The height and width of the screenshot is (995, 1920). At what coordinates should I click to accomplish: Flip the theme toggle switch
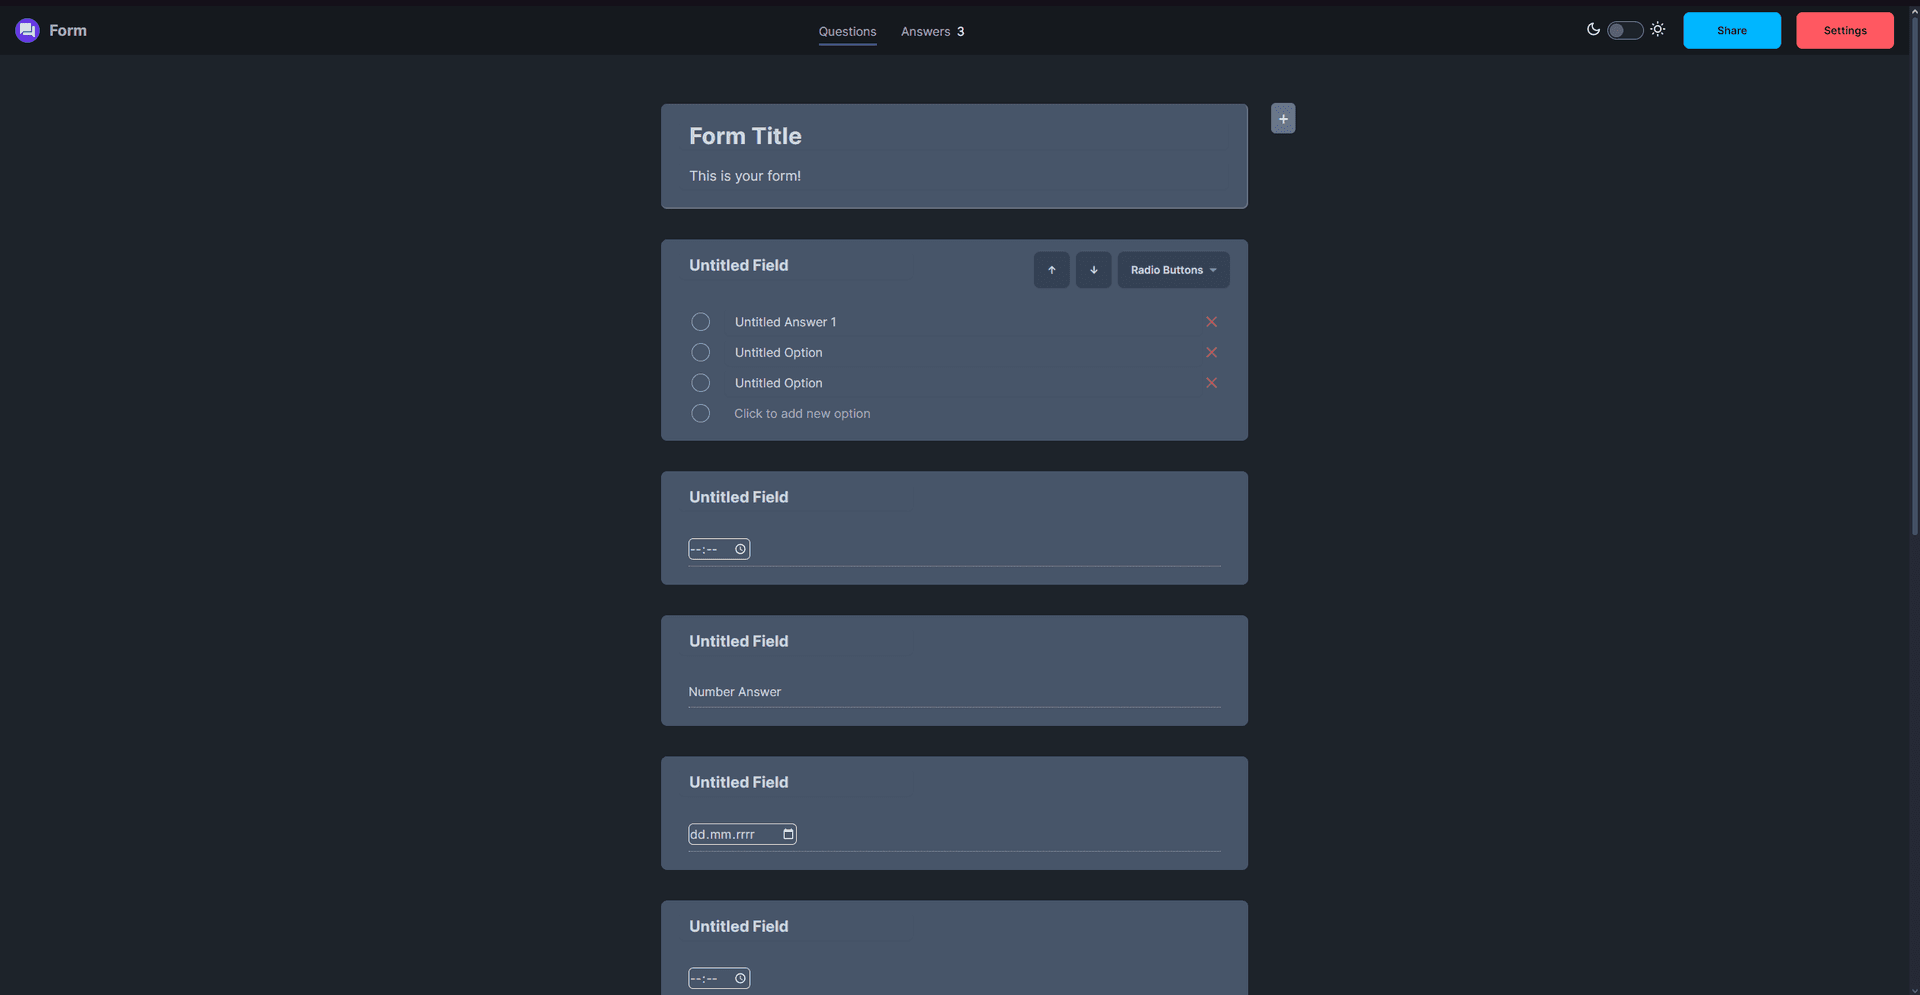[x=1624, y=30]
